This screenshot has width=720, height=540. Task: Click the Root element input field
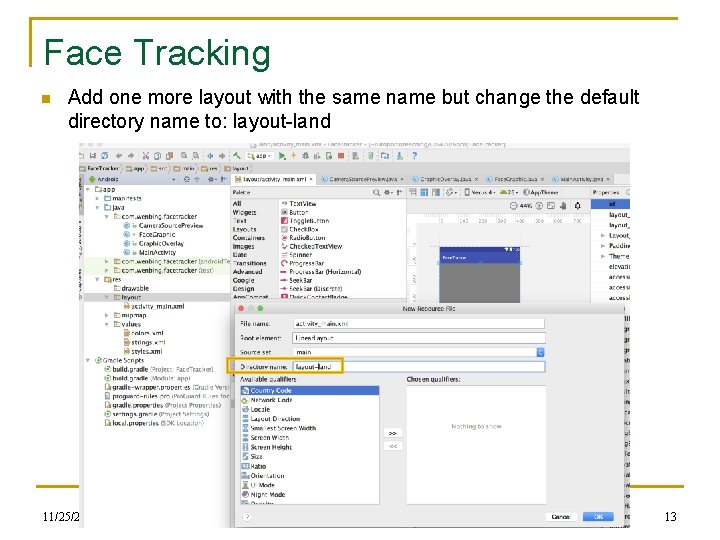click(x=418, y=338)
